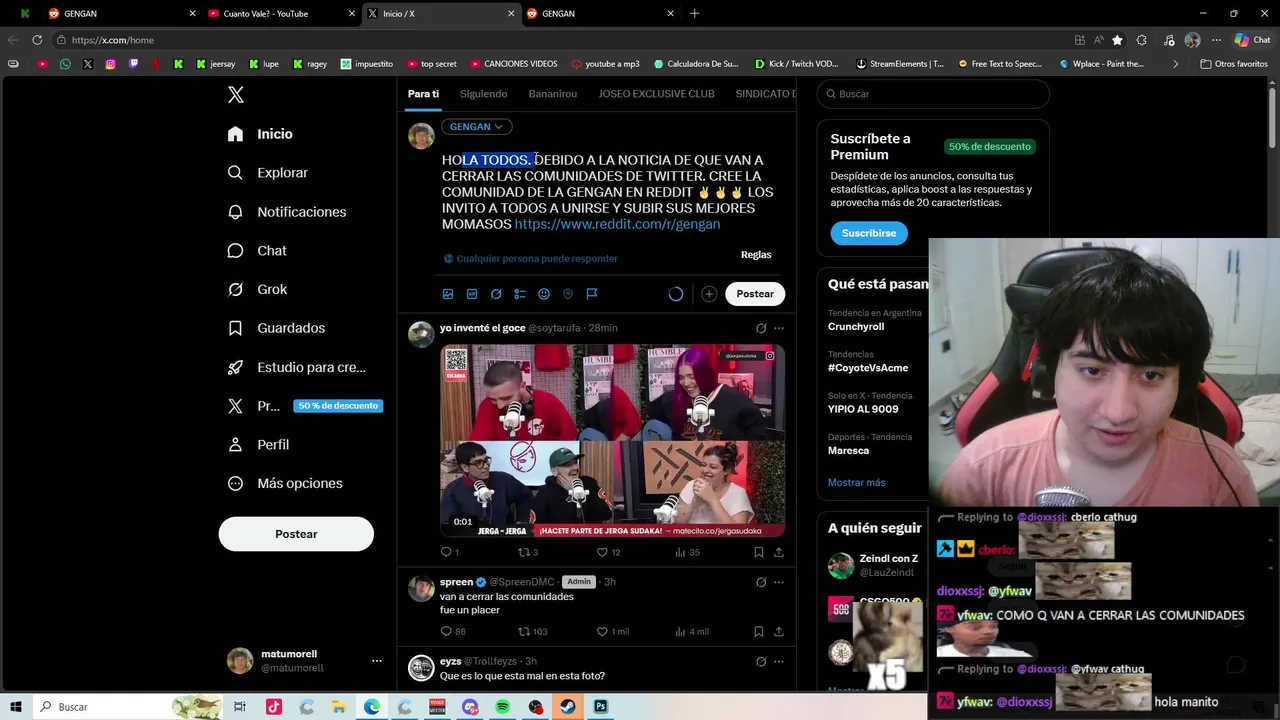Open Premium with 50% discount badge

(x=305, y=406)
